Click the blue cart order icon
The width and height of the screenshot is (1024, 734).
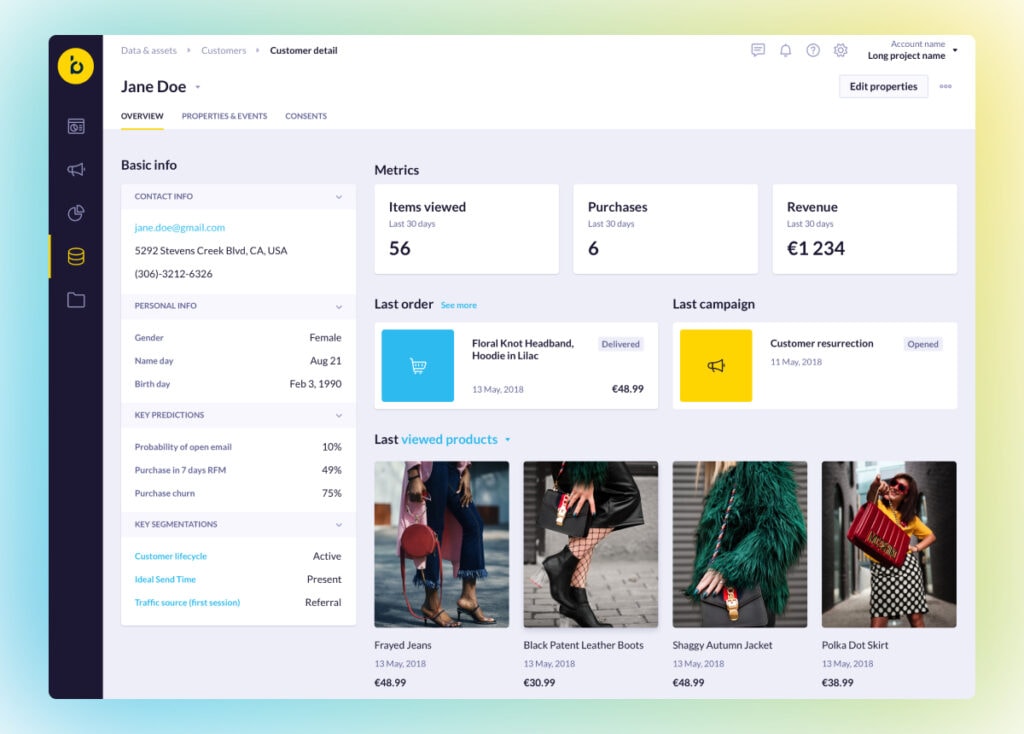417,366
